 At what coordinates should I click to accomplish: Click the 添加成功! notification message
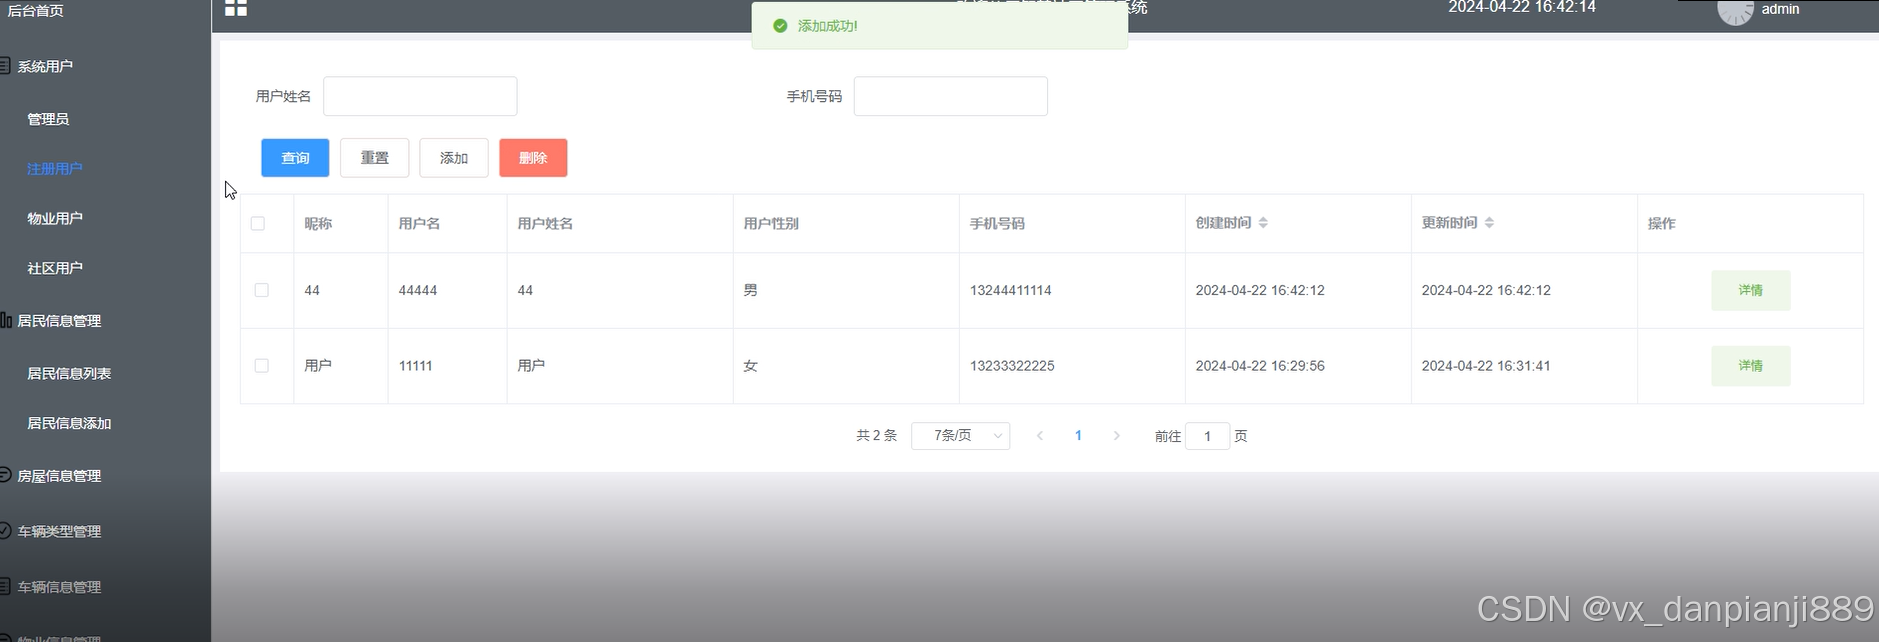point(940,26)
